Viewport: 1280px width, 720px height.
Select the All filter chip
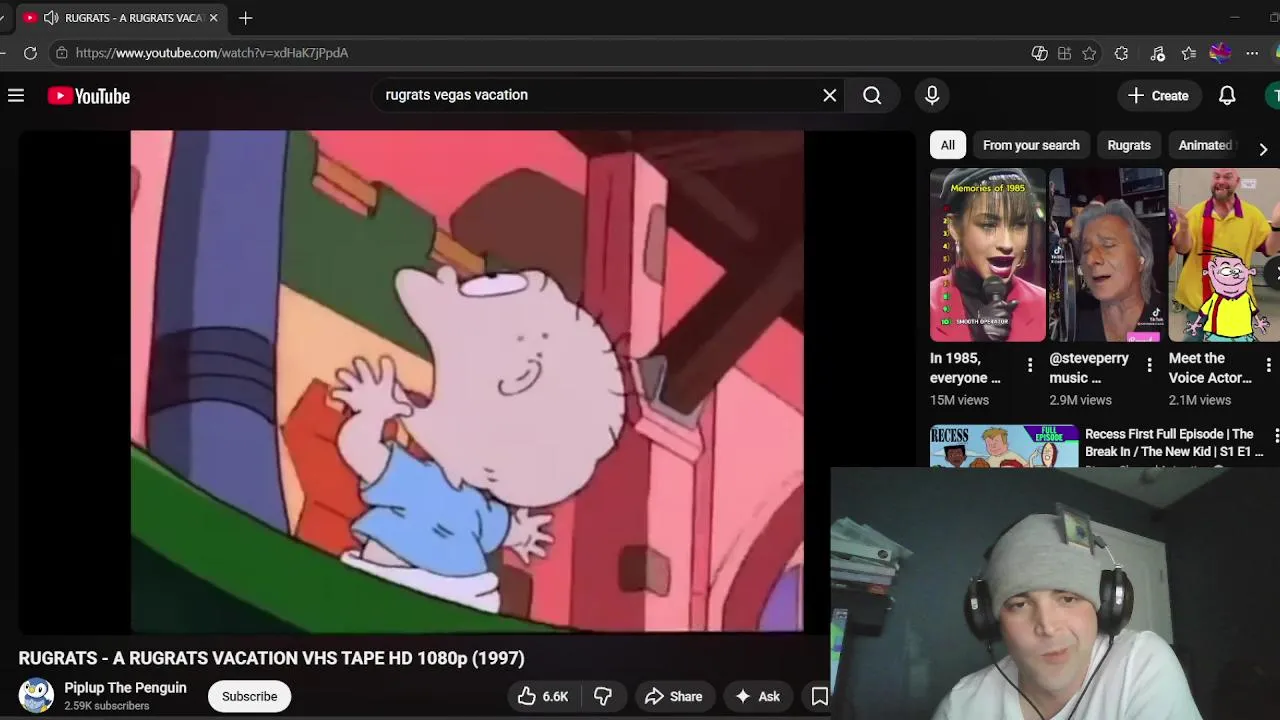click(947, 145)
